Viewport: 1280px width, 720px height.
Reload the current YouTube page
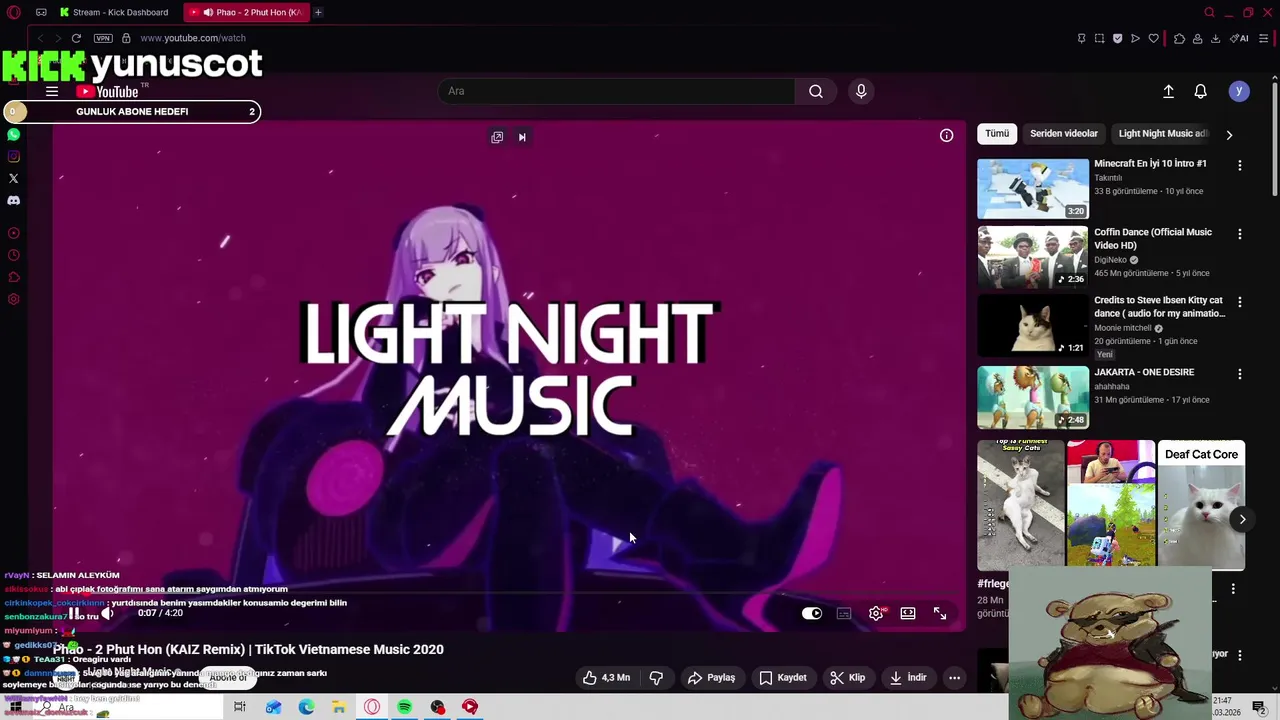(x=76, y=38)
